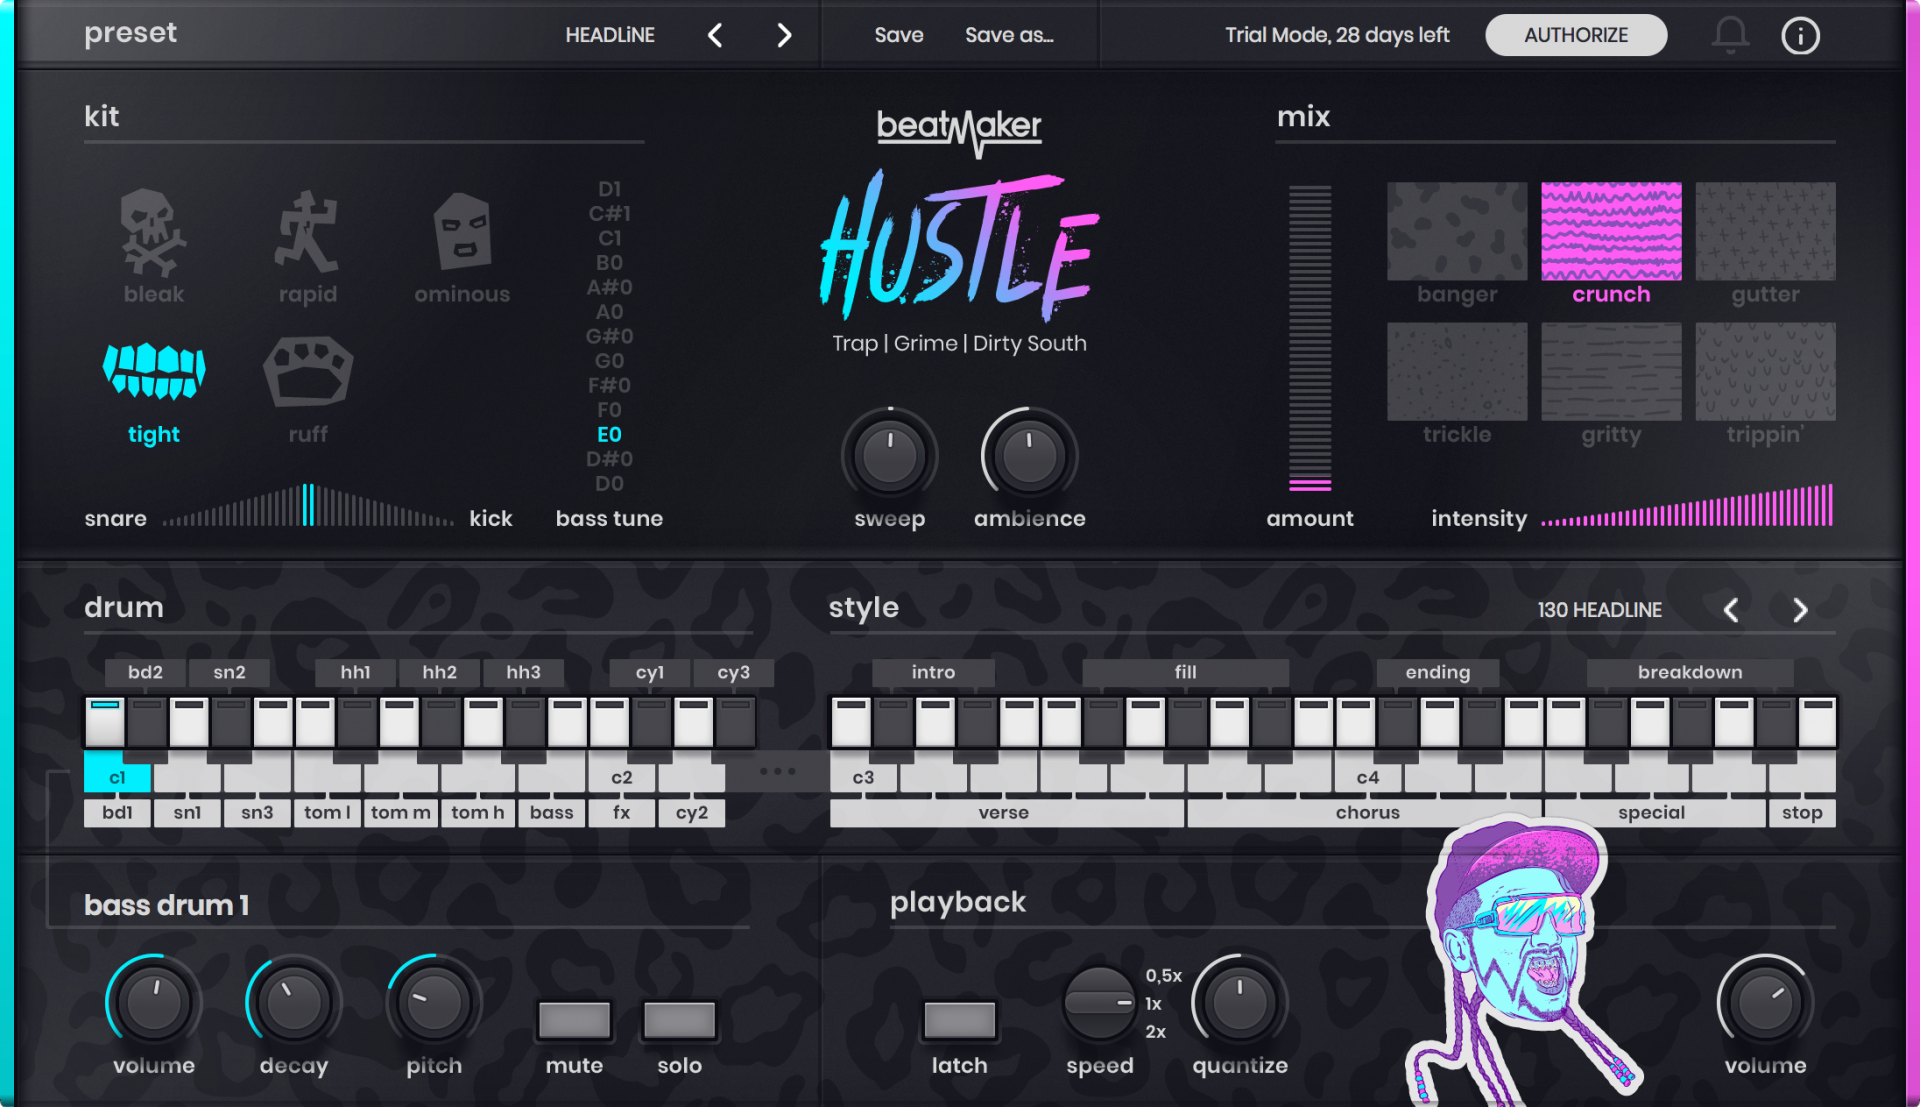
Task: Select the banger mix preset thumbnail
Action: pos(1457,231)
